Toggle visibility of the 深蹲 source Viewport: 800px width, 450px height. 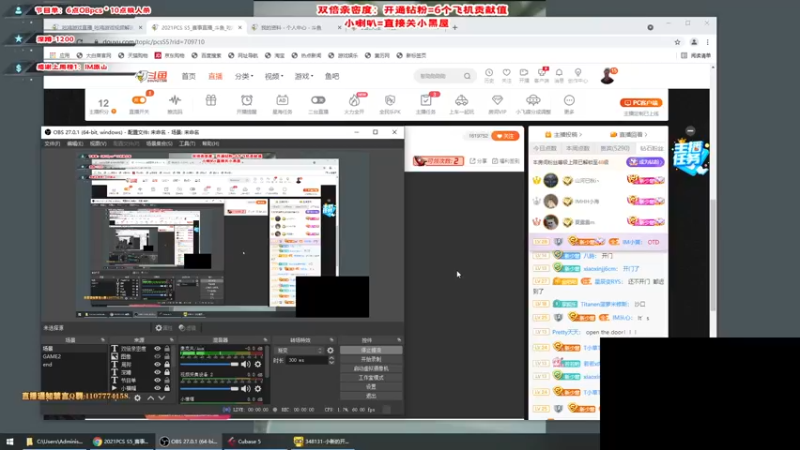pyautogui.click(x=158, y=372)
